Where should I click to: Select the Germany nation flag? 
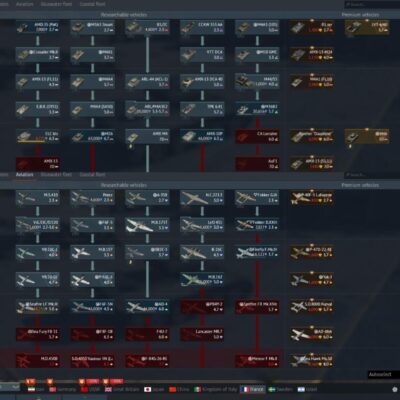[x=53, y=389]
